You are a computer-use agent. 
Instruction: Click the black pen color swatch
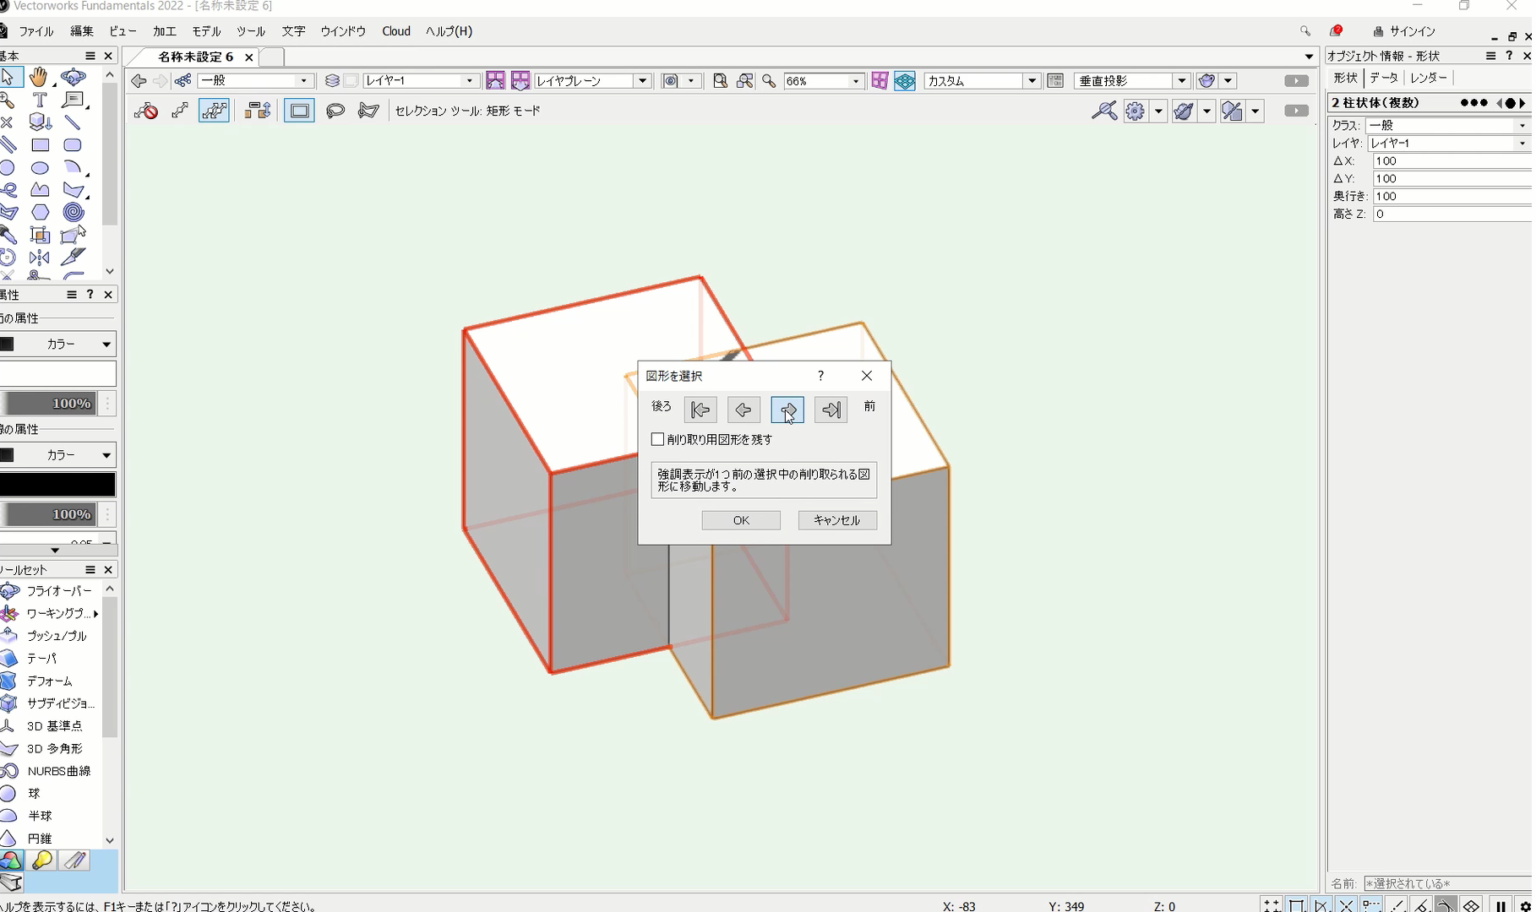pos(58,485)
